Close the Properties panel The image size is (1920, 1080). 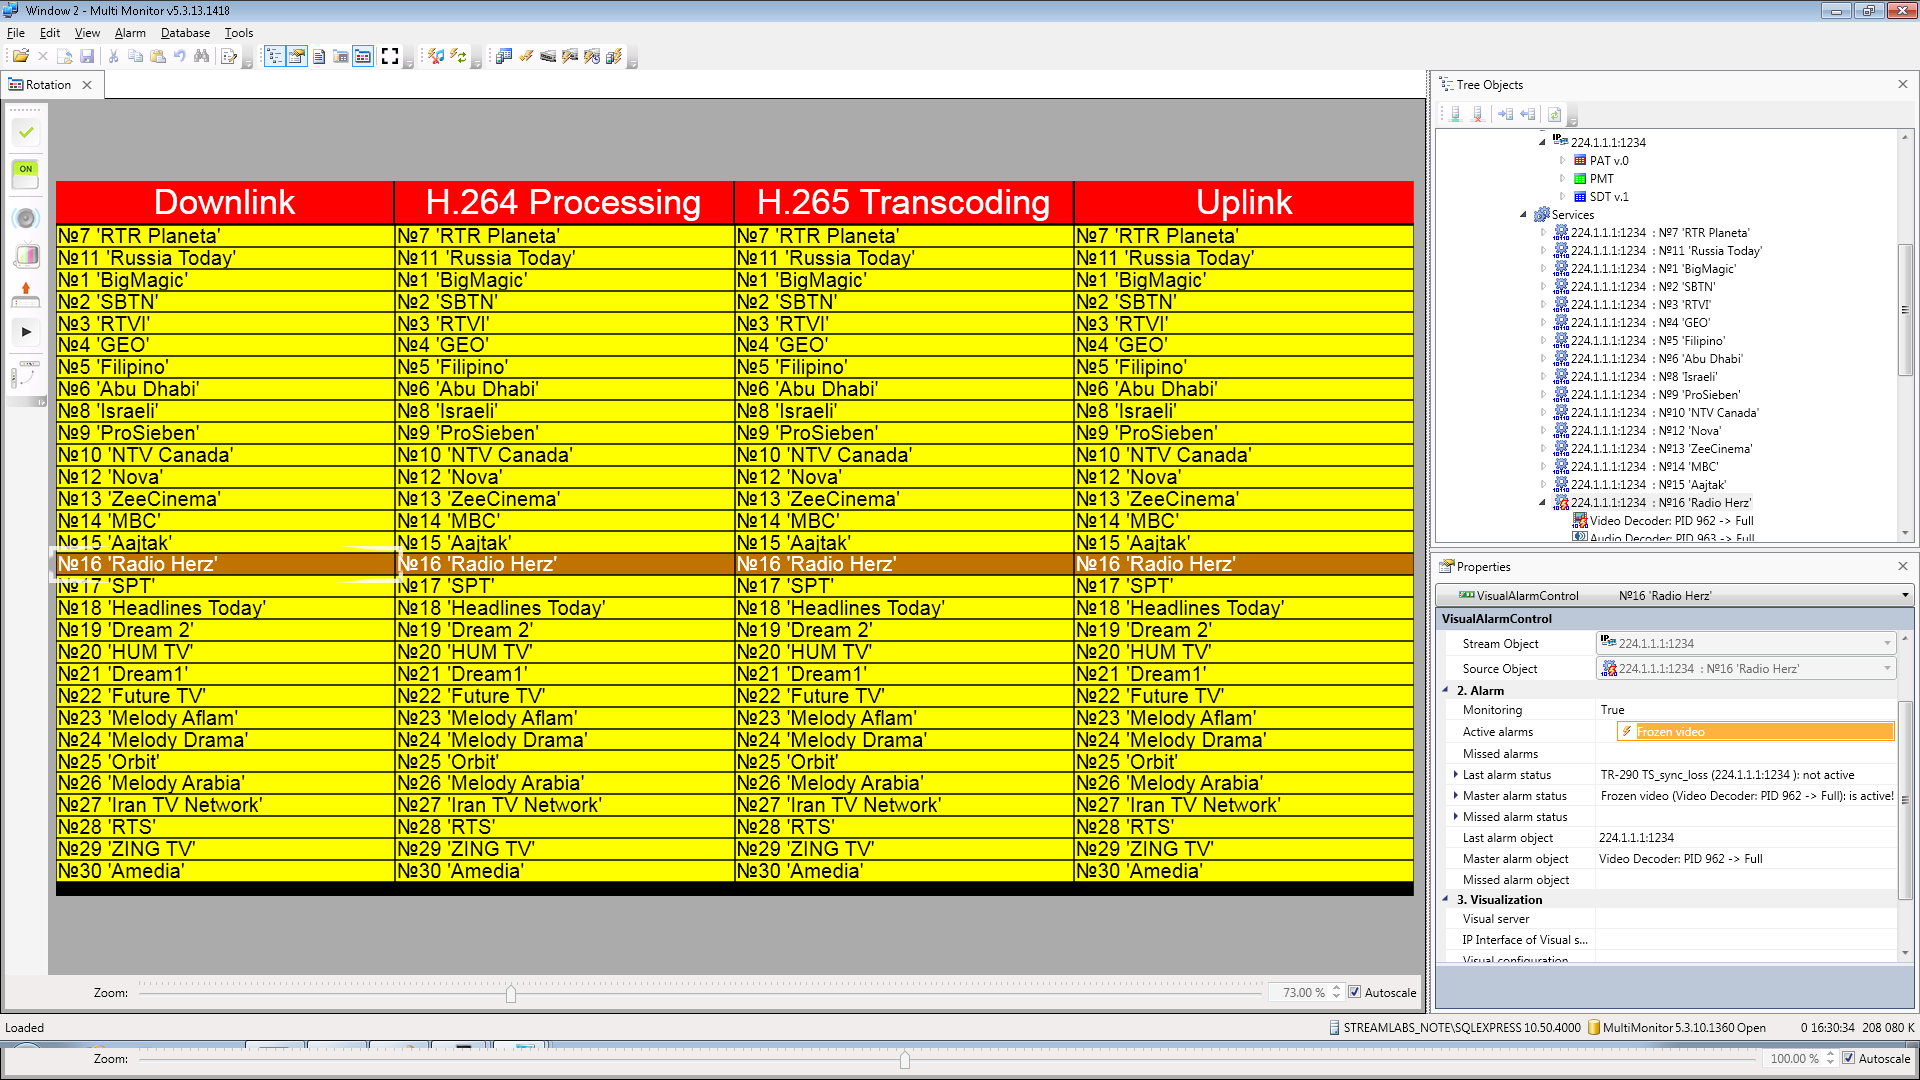coord(1903,566)
